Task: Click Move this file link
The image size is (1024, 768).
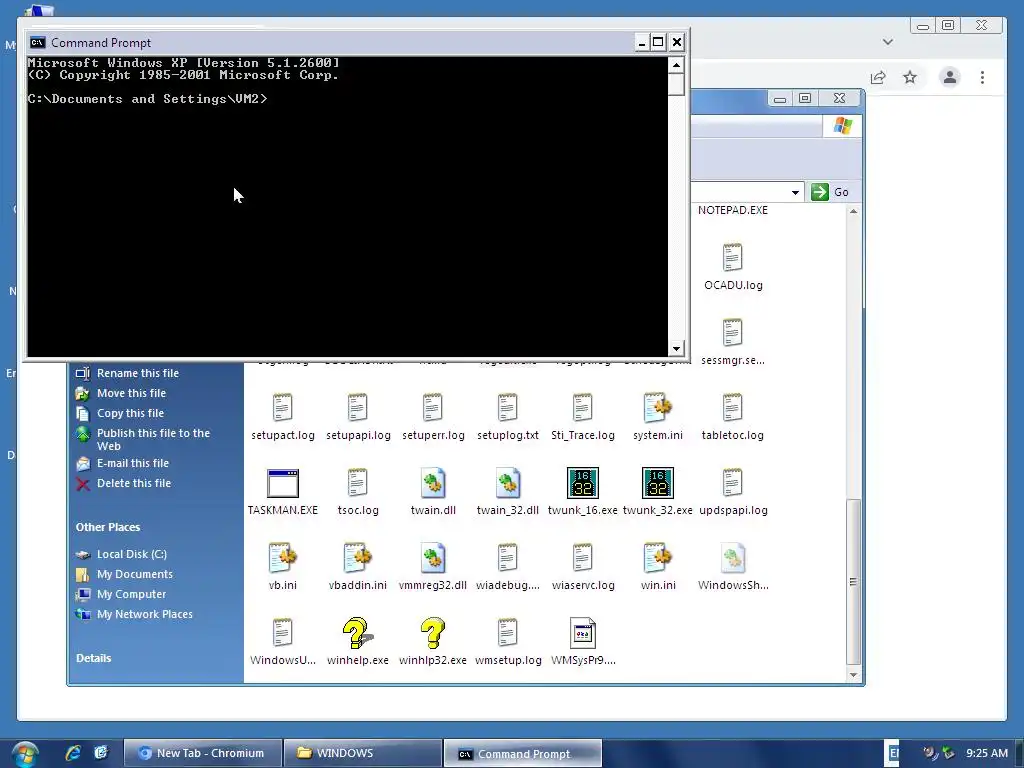Action: click(x=131, y=393)
